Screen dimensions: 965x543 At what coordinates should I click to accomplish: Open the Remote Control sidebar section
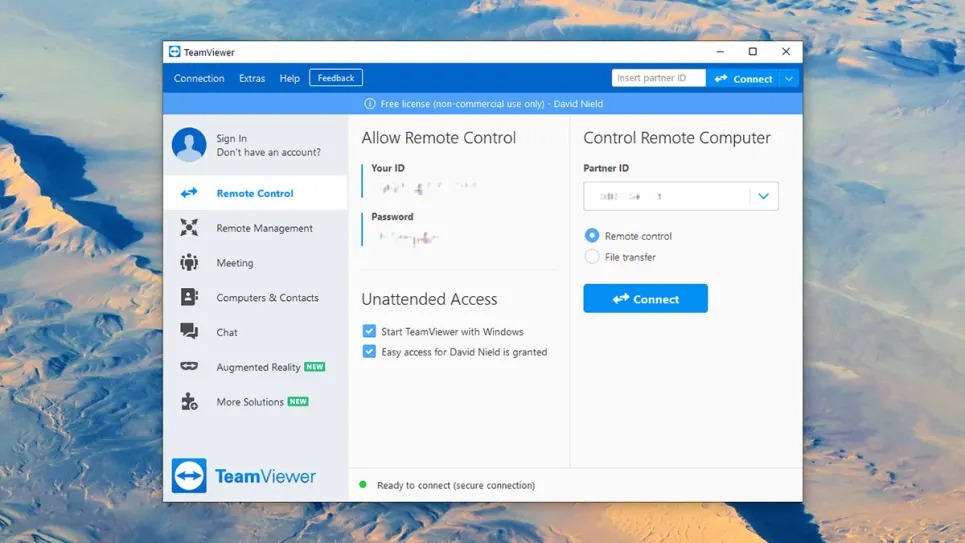pyautogui.click(x=255, y=193)
